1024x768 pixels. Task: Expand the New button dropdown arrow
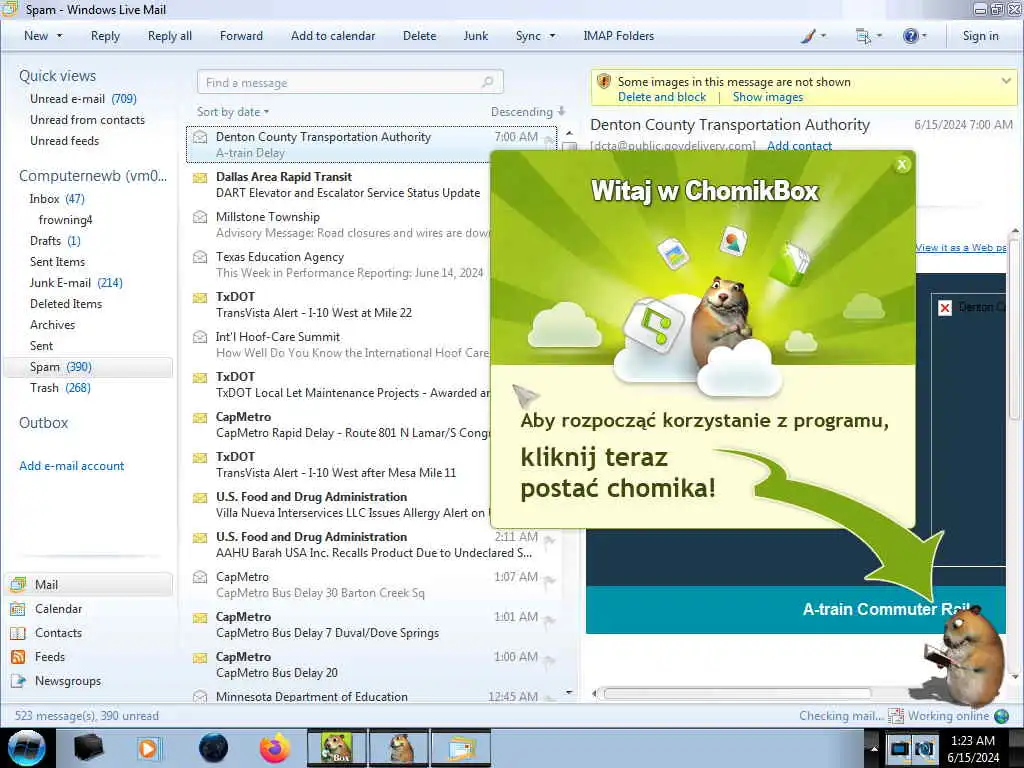coord(60,36)
